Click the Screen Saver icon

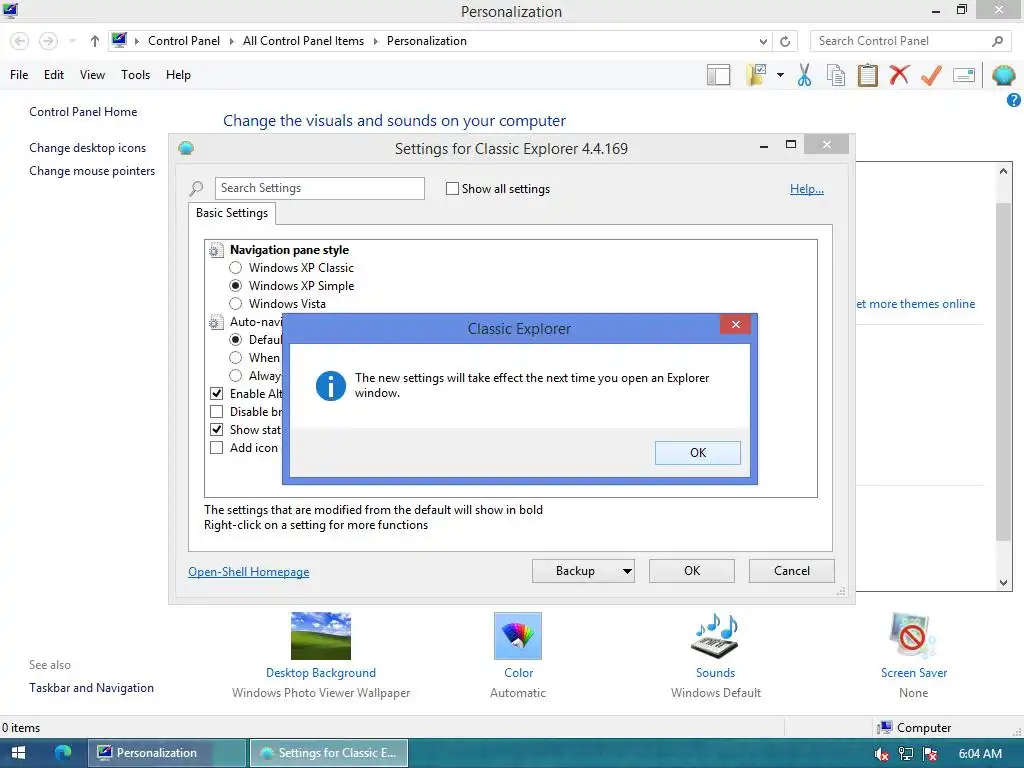(913, 635)
